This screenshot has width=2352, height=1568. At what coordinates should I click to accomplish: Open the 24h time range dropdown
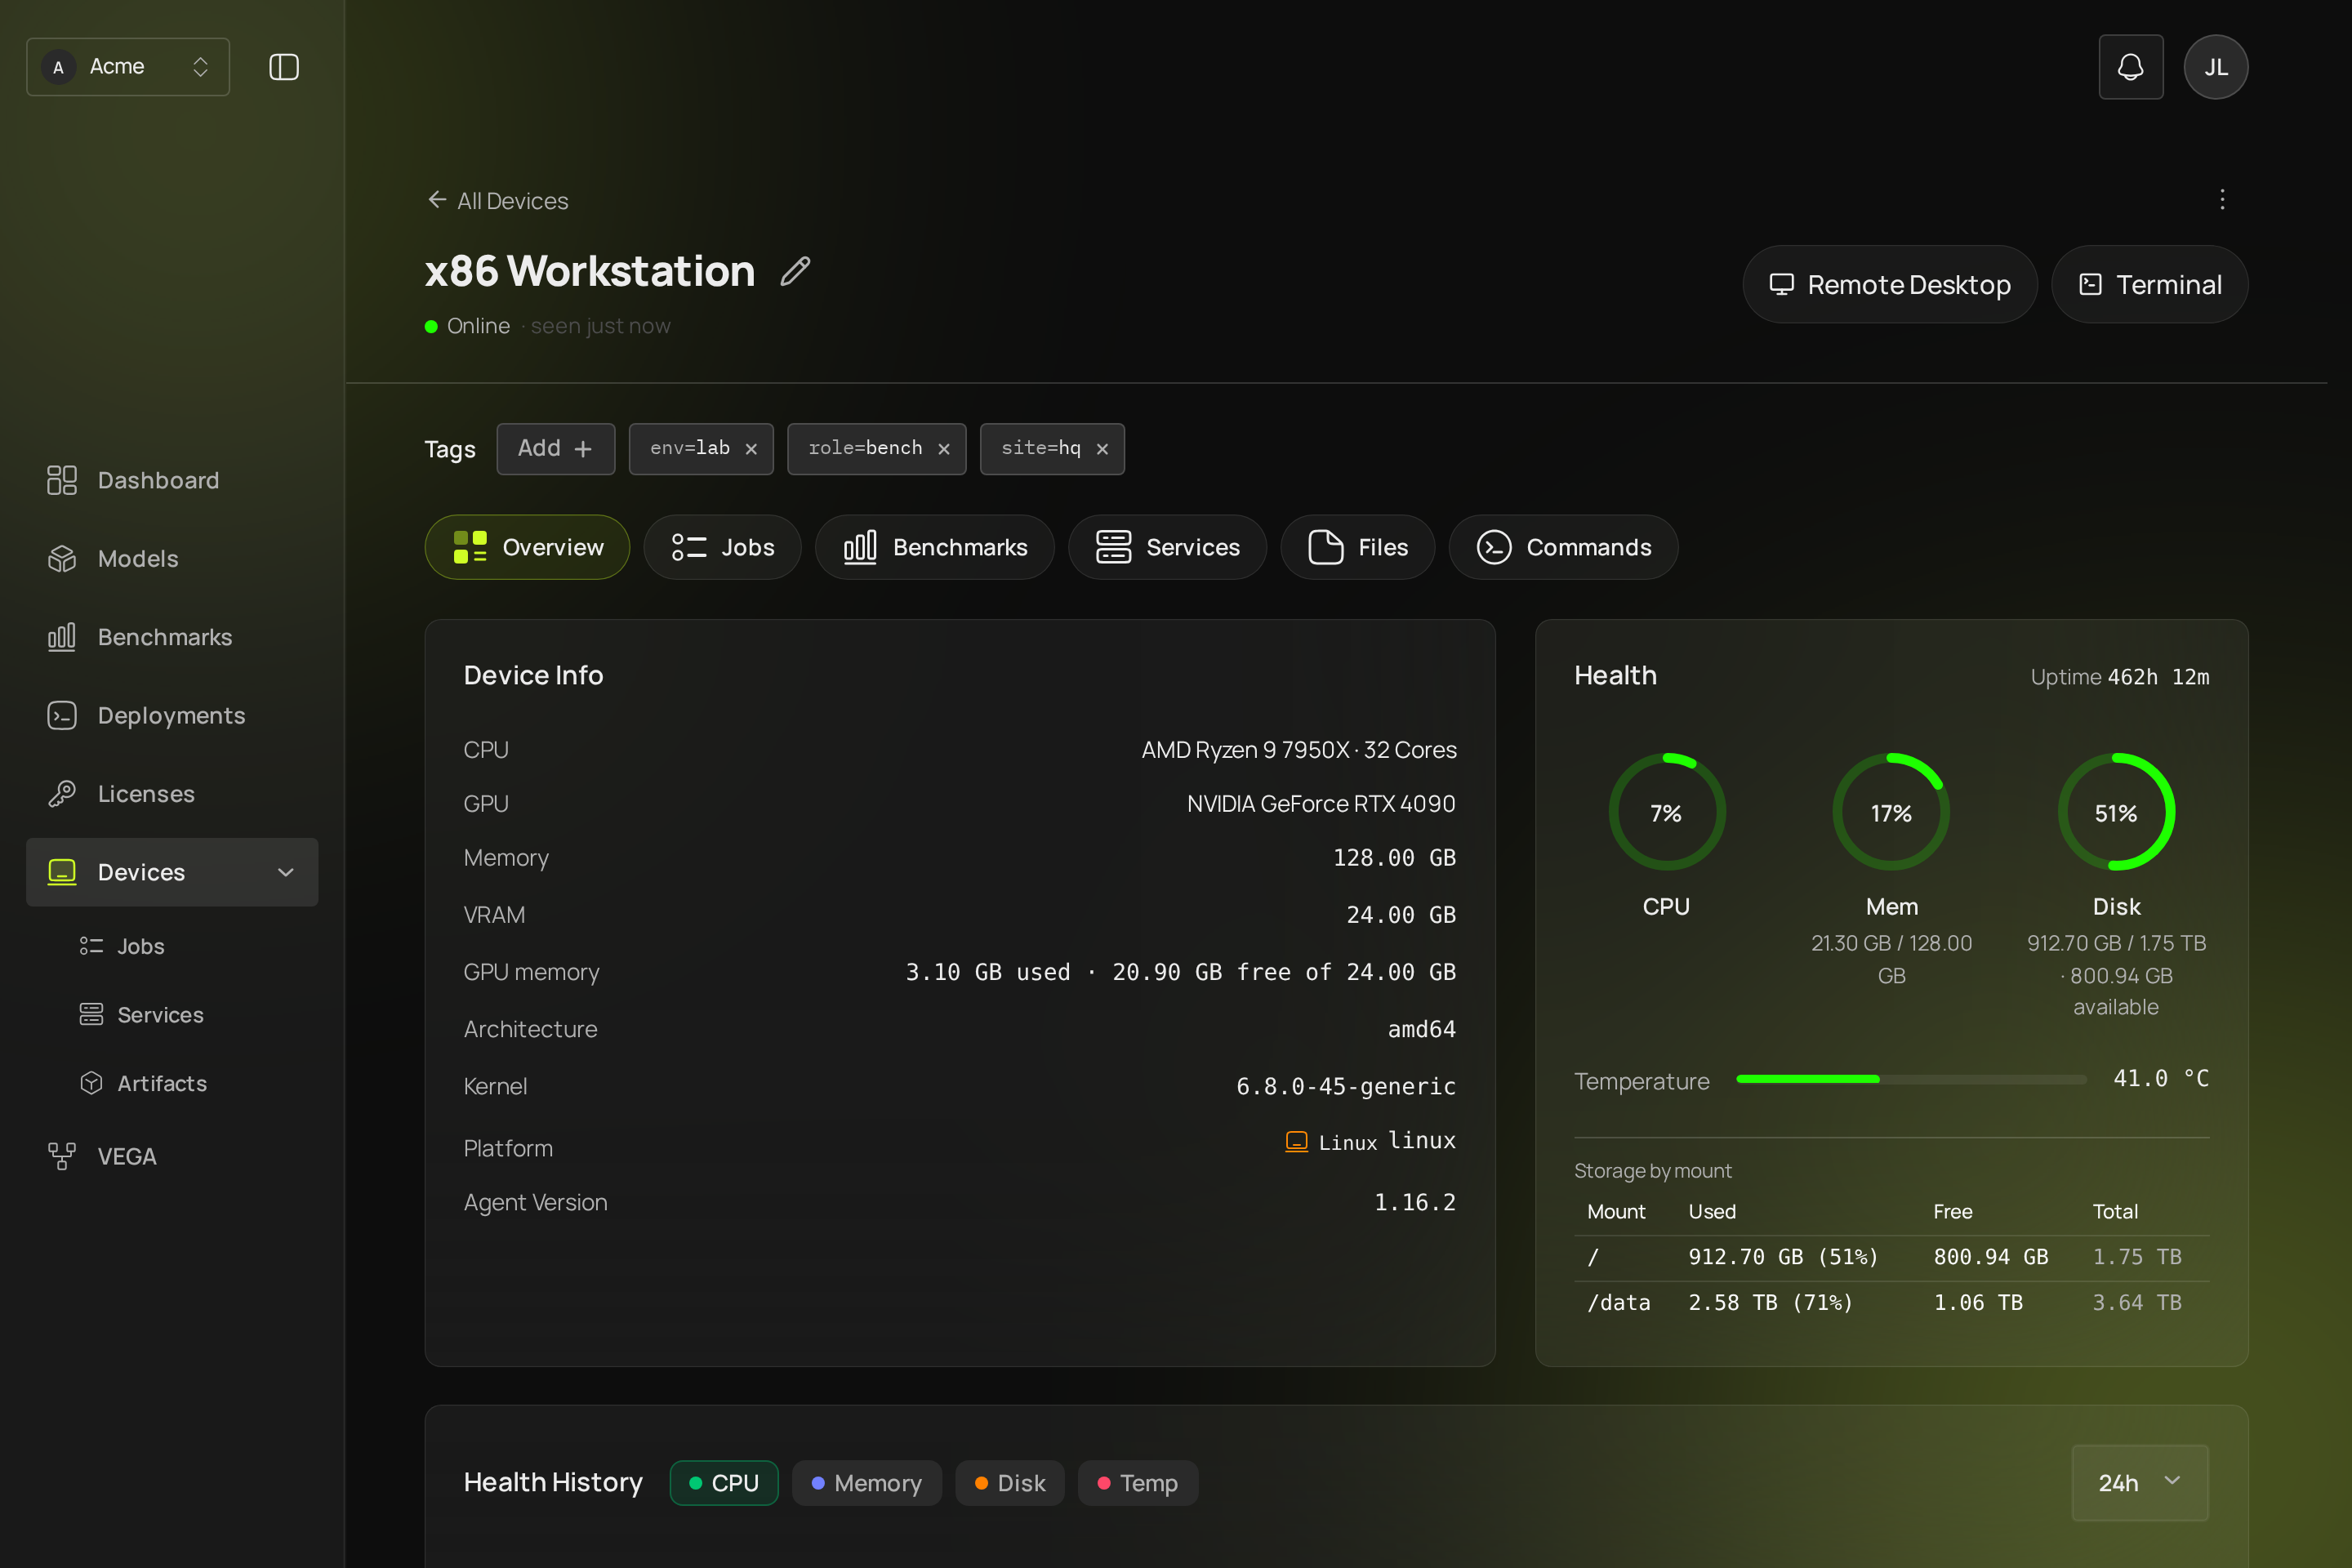tap(2139, 1483)
